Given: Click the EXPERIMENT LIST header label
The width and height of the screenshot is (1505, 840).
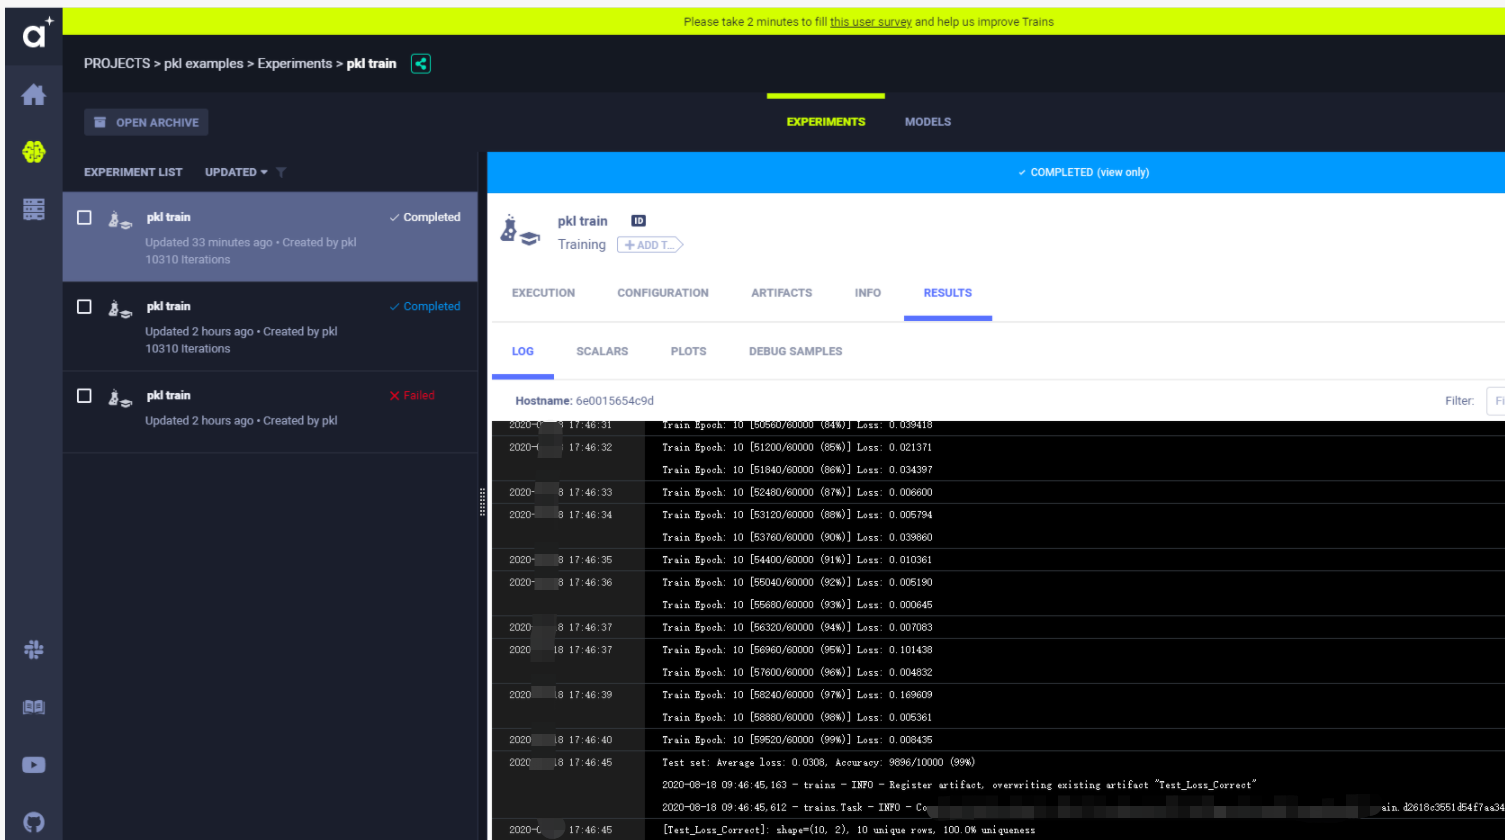Looking at the screenshot, I should 133,172.
